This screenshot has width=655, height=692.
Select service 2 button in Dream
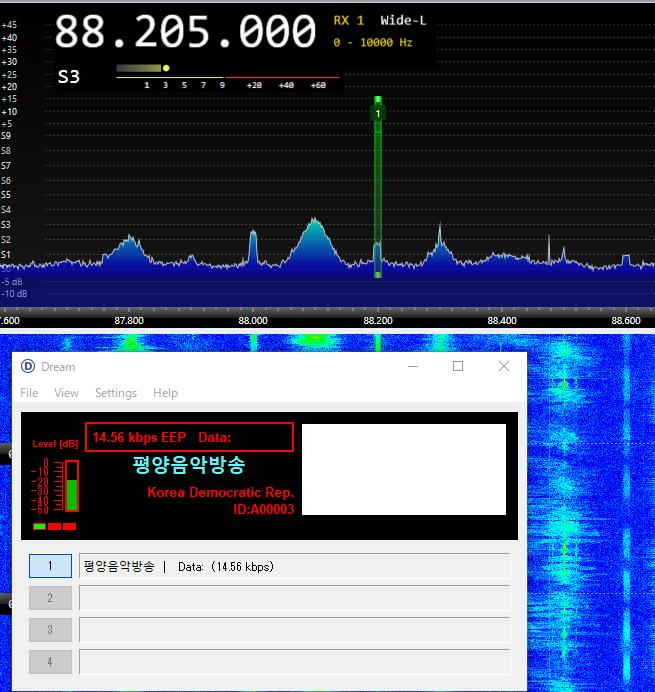point(50,598)
